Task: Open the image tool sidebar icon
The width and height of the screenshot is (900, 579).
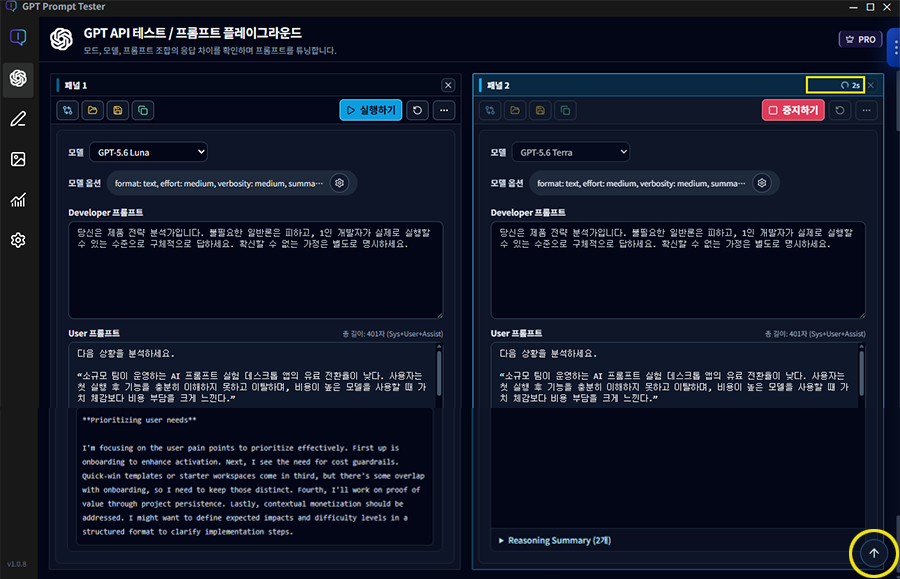Action: point(18,159)
